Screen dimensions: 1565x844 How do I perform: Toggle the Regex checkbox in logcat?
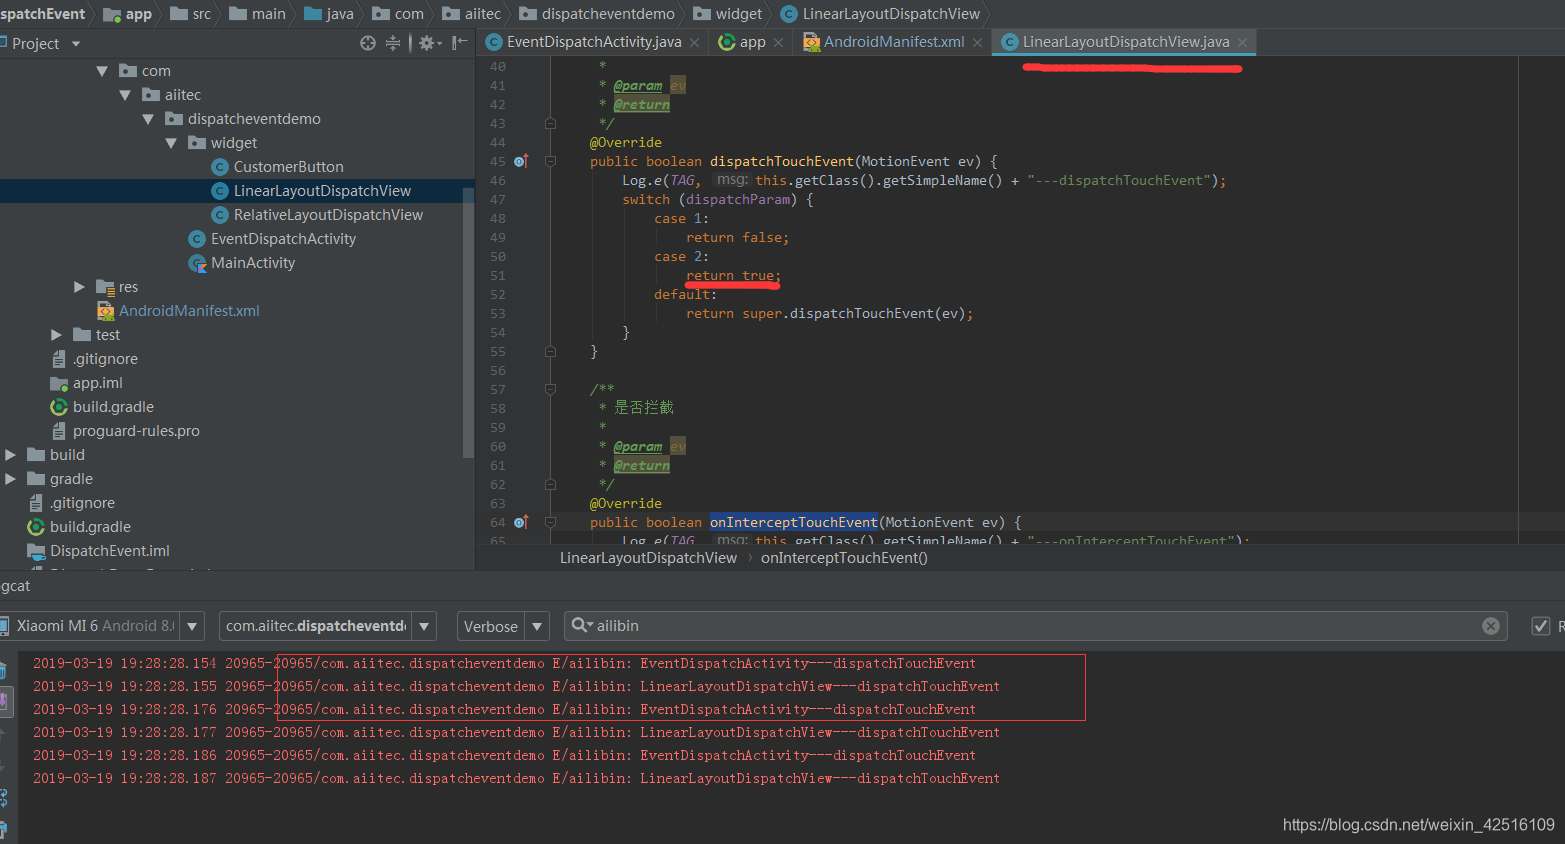1541,626
